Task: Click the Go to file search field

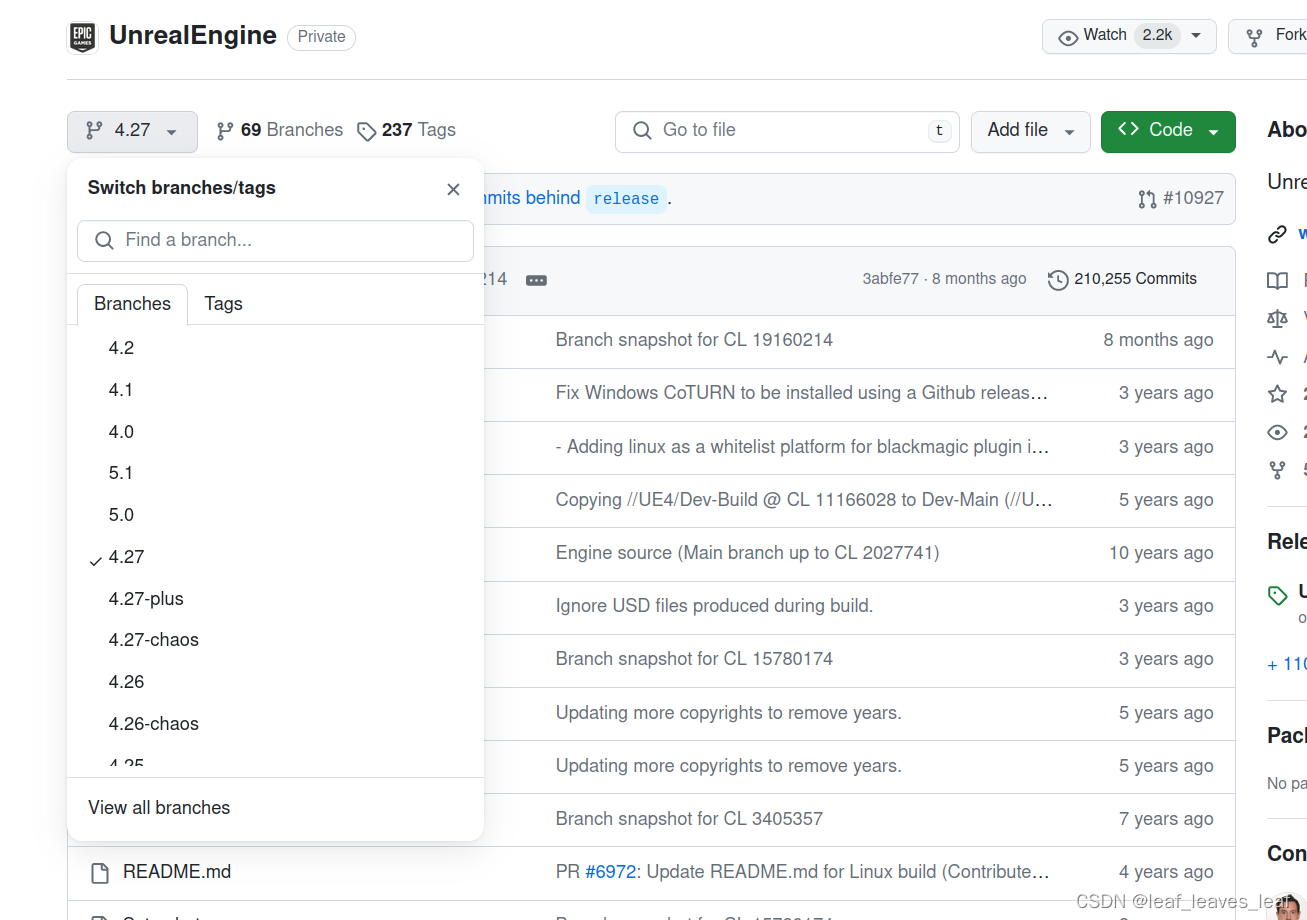Action: [787, 131]
